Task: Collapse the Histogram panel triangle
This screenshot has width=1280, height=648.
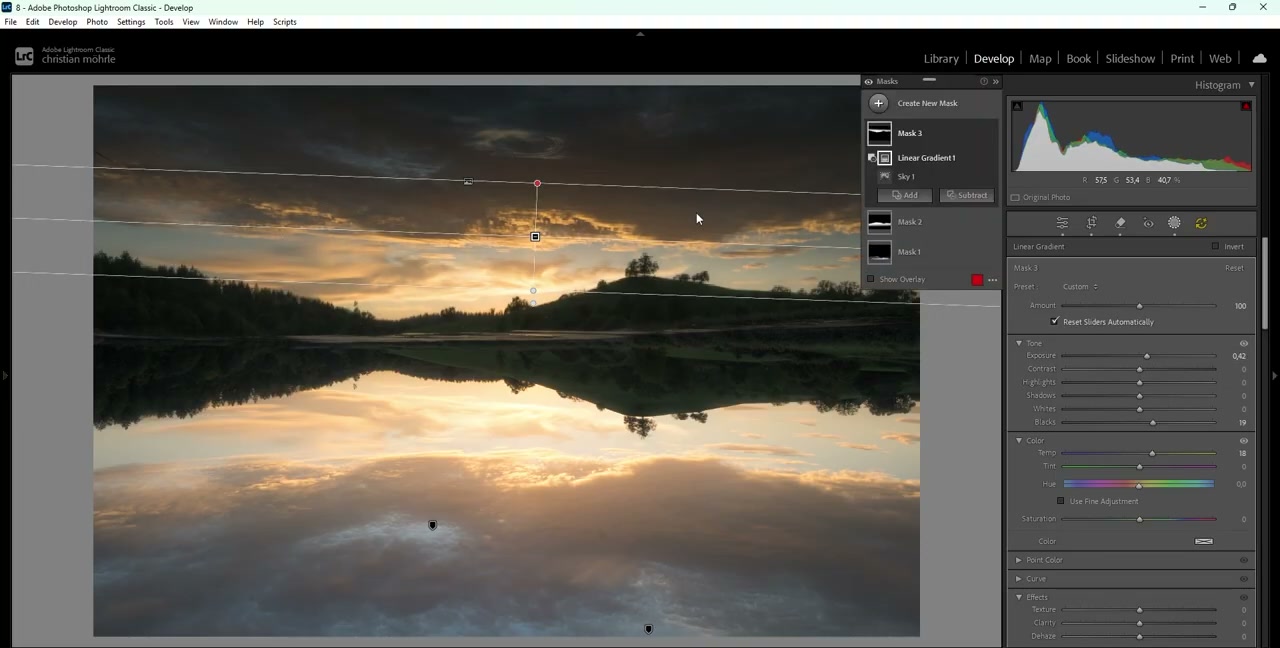Action: 1251,85
